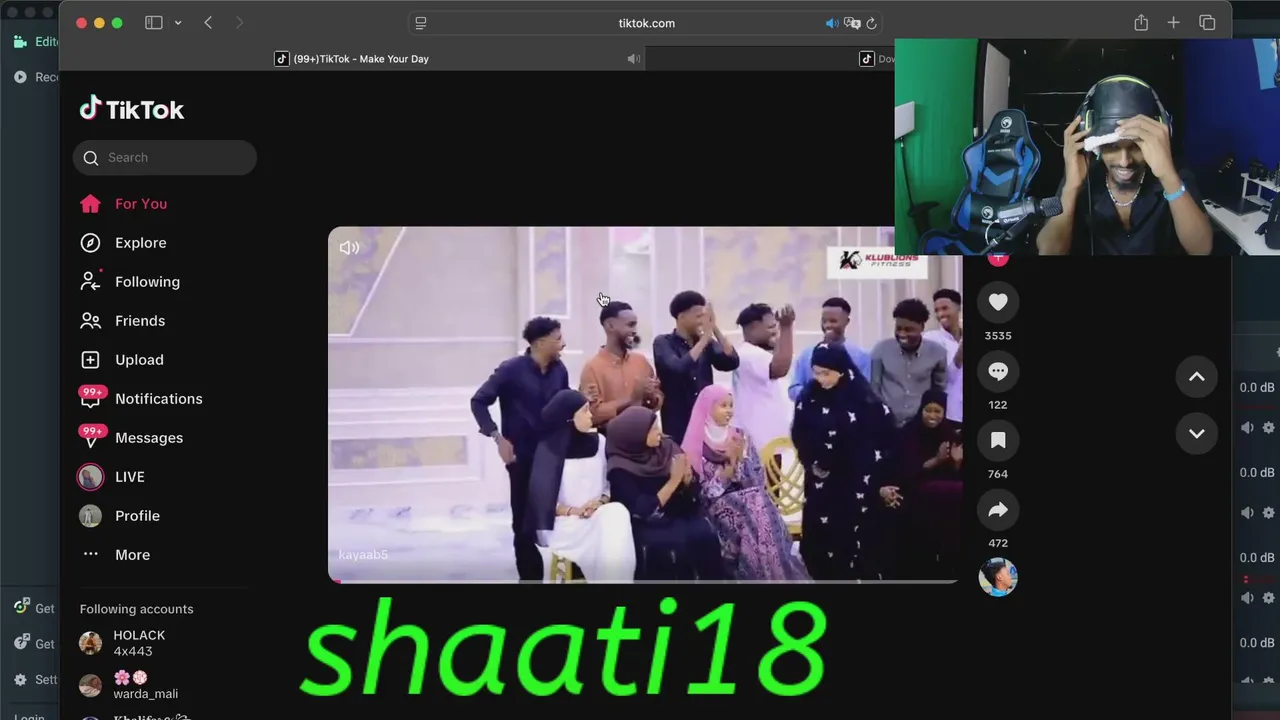Image resolution: width=1280 pixels, height=720 pixels.
Task: Click the Following accounts heading
Action: [x=137, y=609]
